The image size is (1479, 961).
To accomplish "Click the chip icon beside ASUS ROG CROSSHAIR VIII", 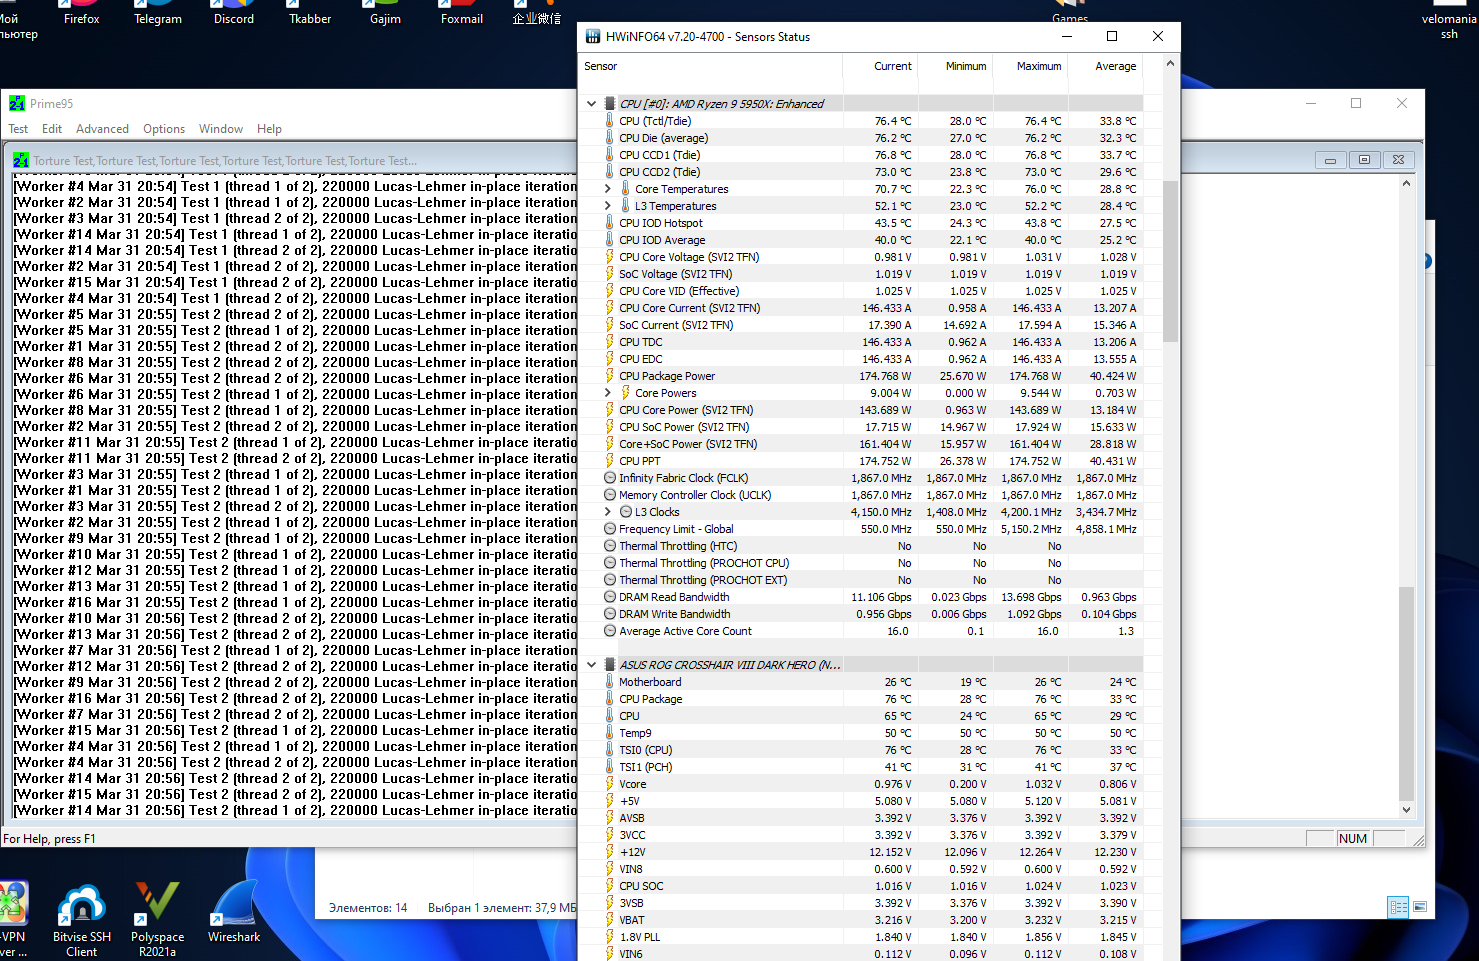I will click(x=610, y=665).
